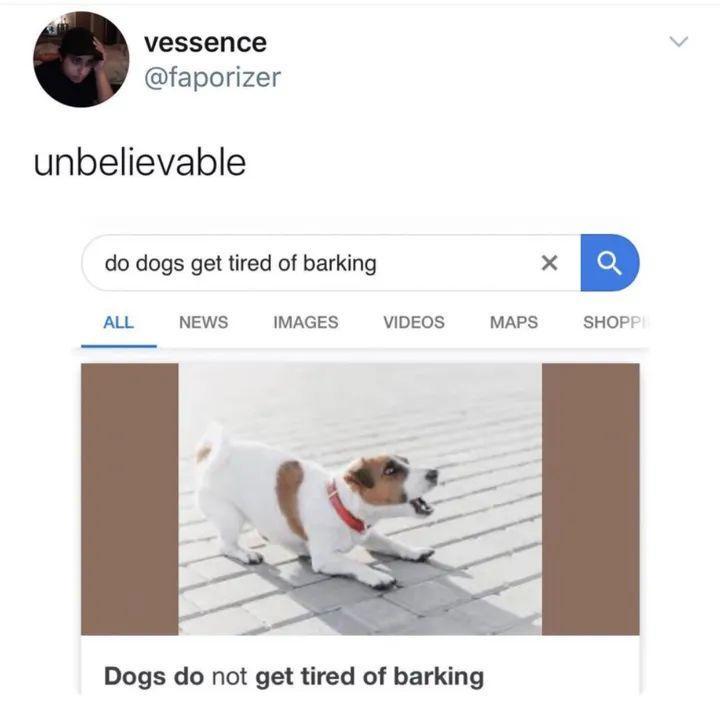Click the left brown bar of the image

pyautogui.click(x=129, y=499)
